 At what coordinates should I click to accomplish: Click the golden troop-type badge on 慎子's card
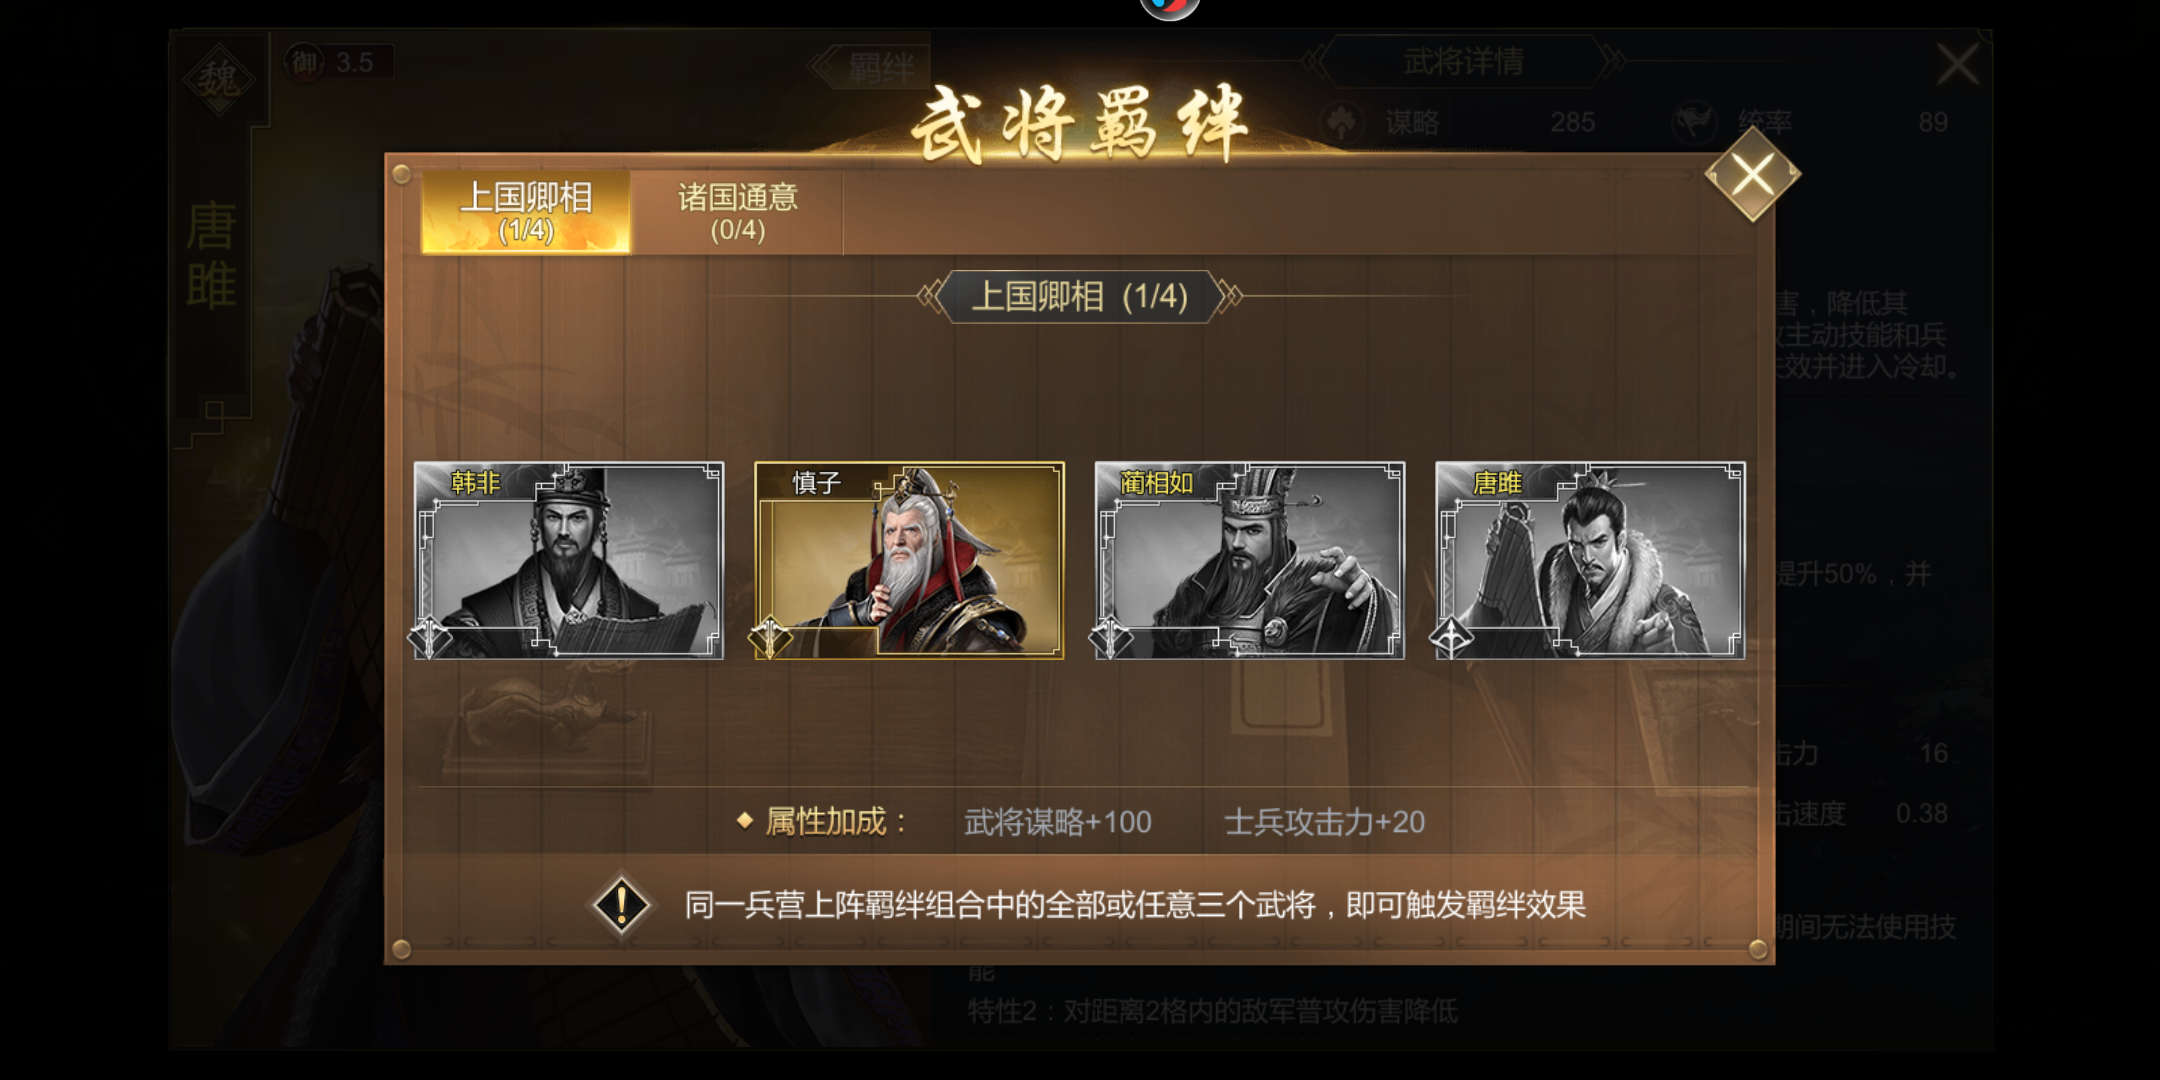tap(770, 637)
